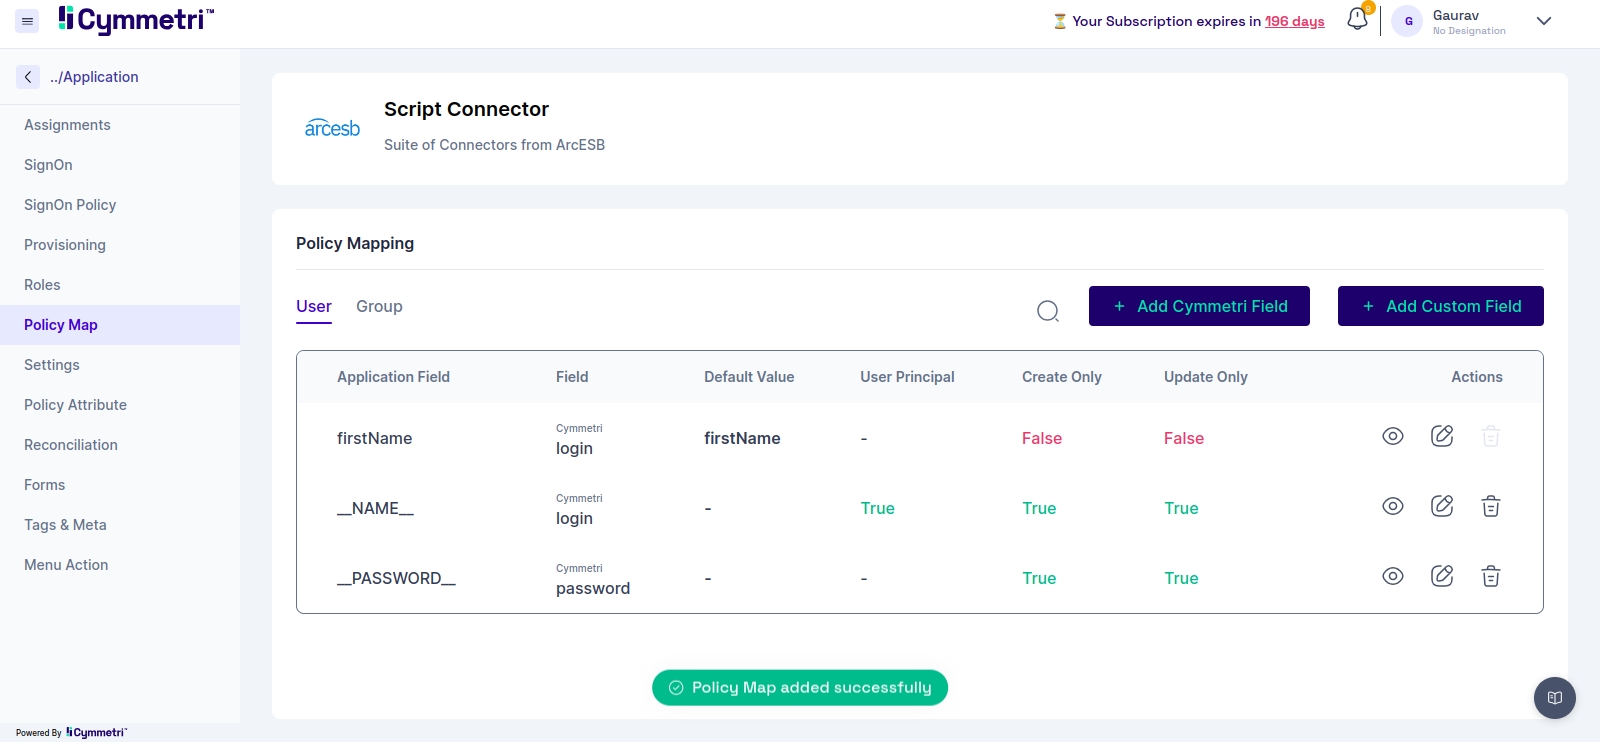View the firstName mapping details
Image resolution: width=1600 pixels, height=742 pixels.
pyautogui.click(x=1392, y=436)
